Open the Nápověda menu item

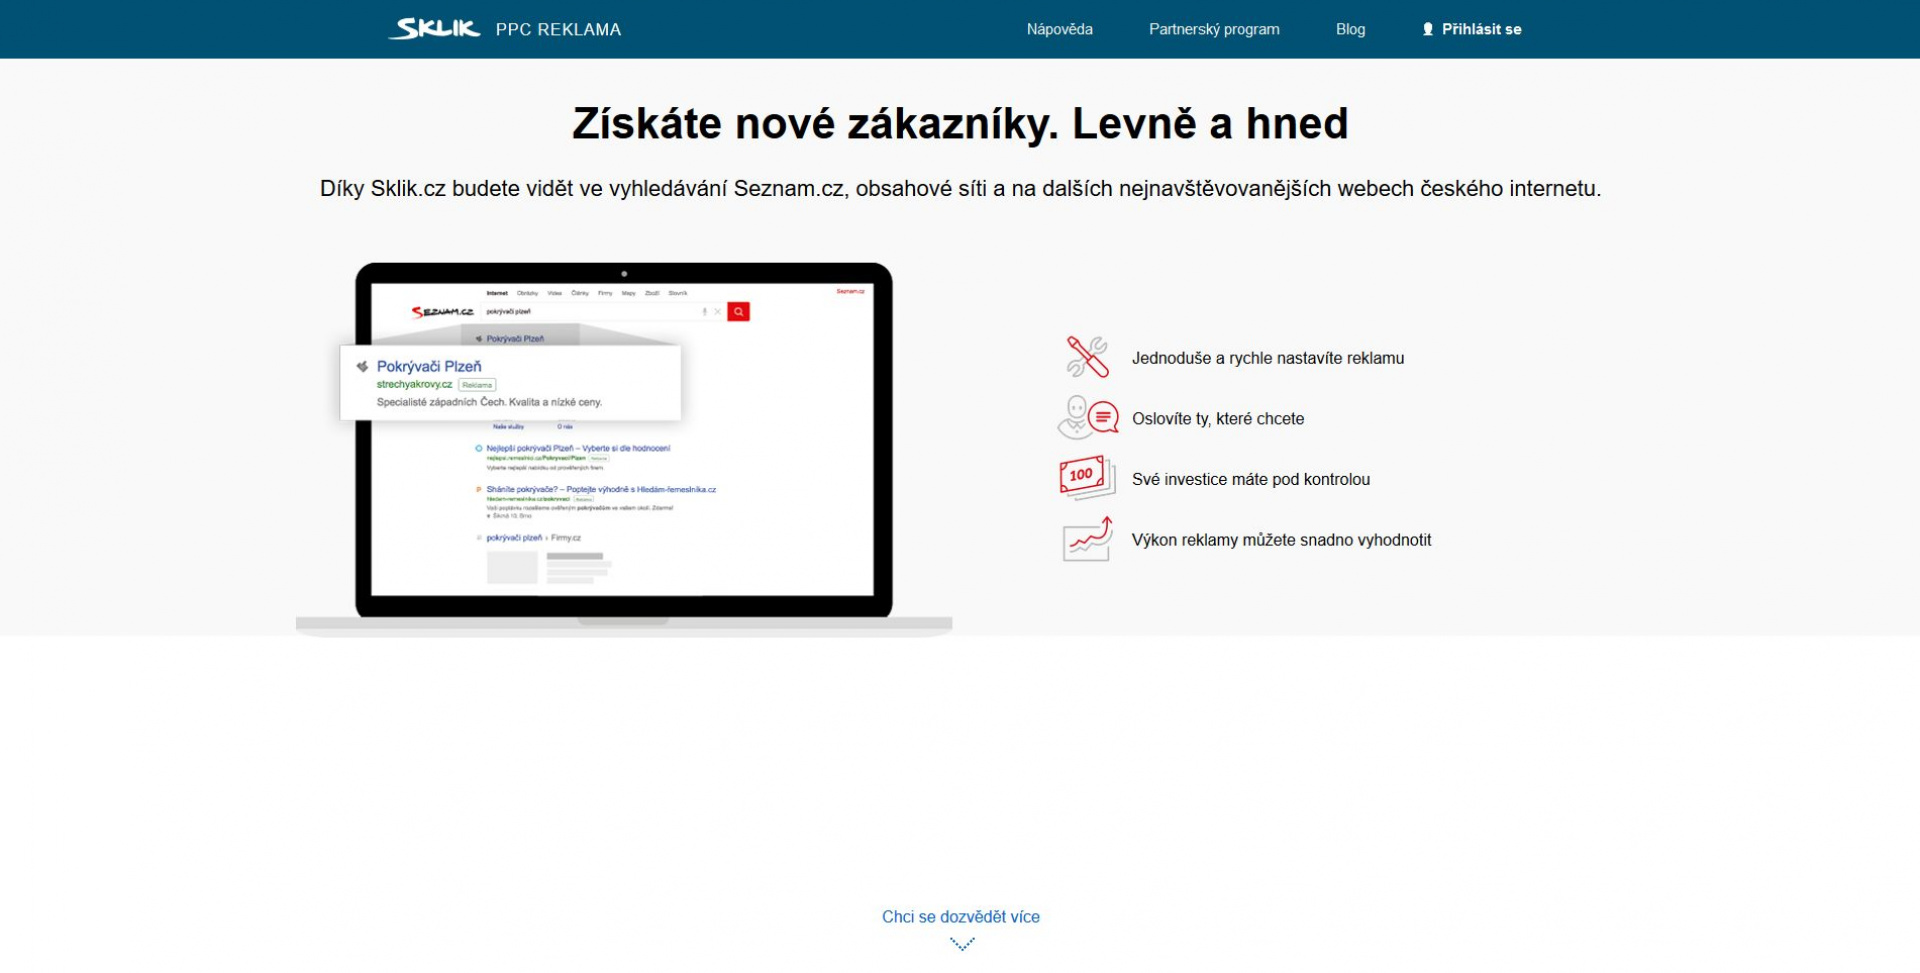click(x=1059, y=29)
